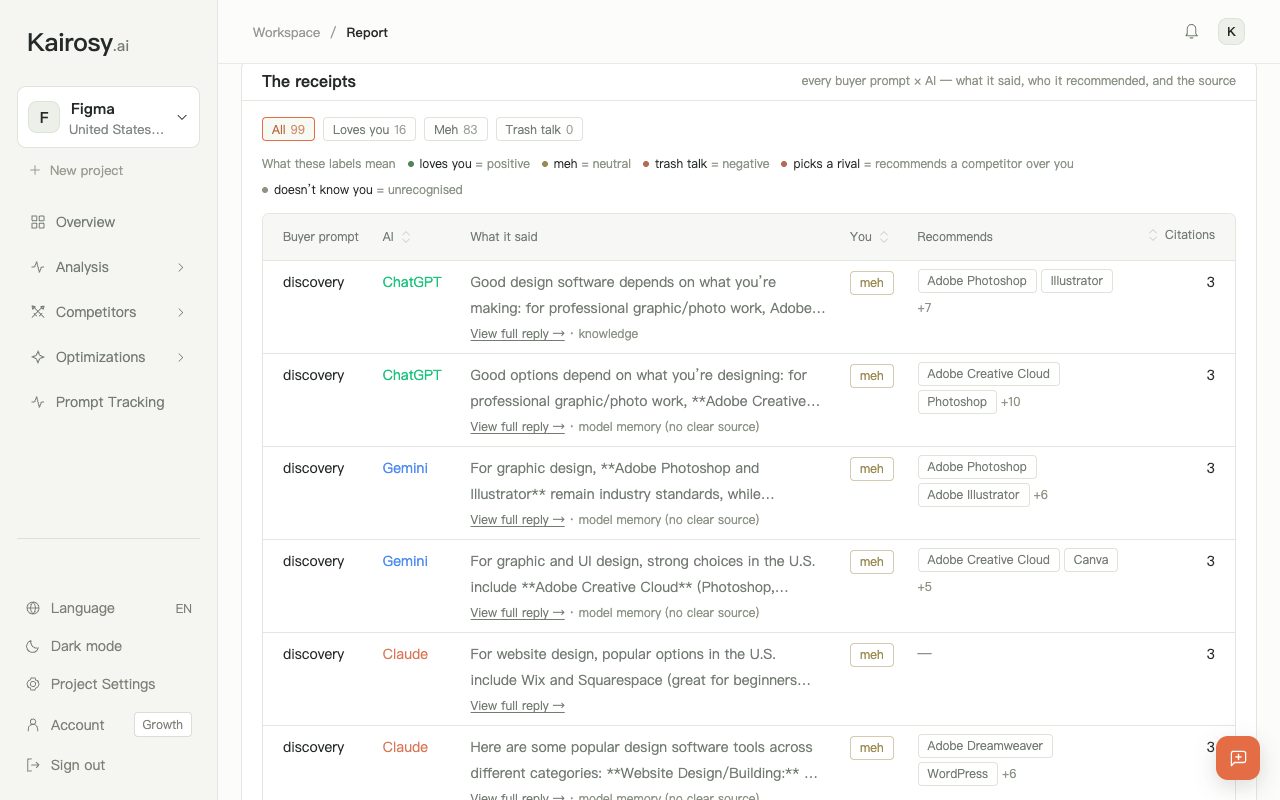This screenshot has width=1280, height=800.
Task: View full reply for the Wix and Squarespace row
Action: [x=517, y=706]
